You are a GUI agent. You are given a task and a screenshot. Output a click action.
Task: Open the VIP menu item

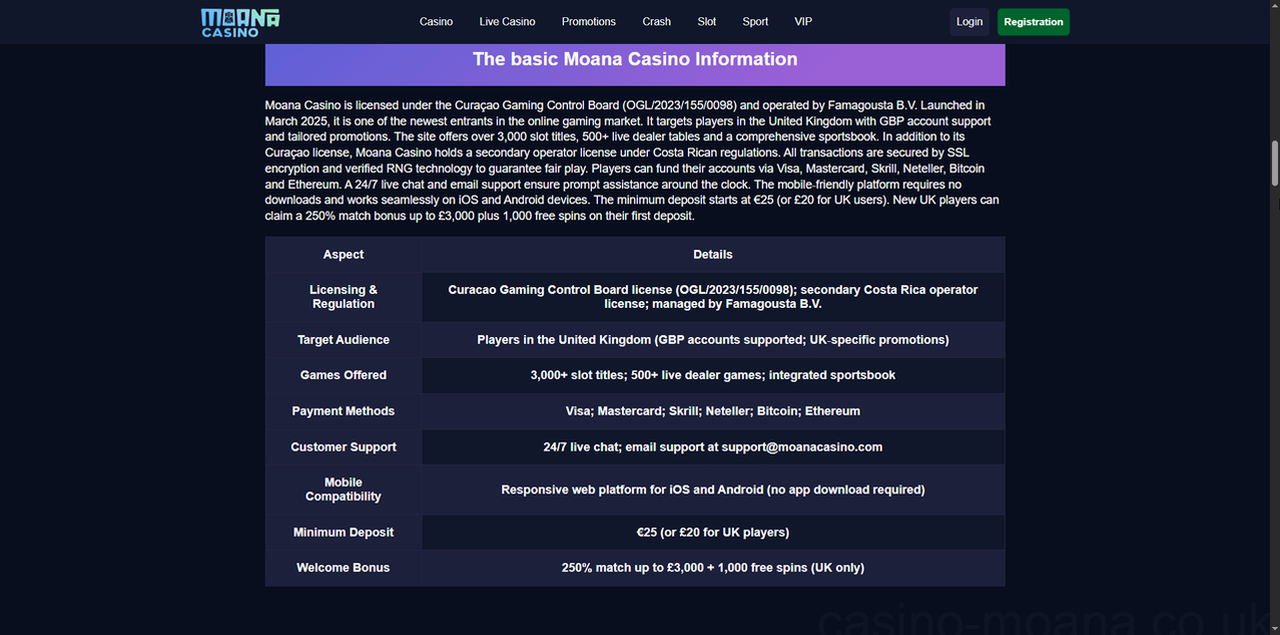tap(803, 21)
